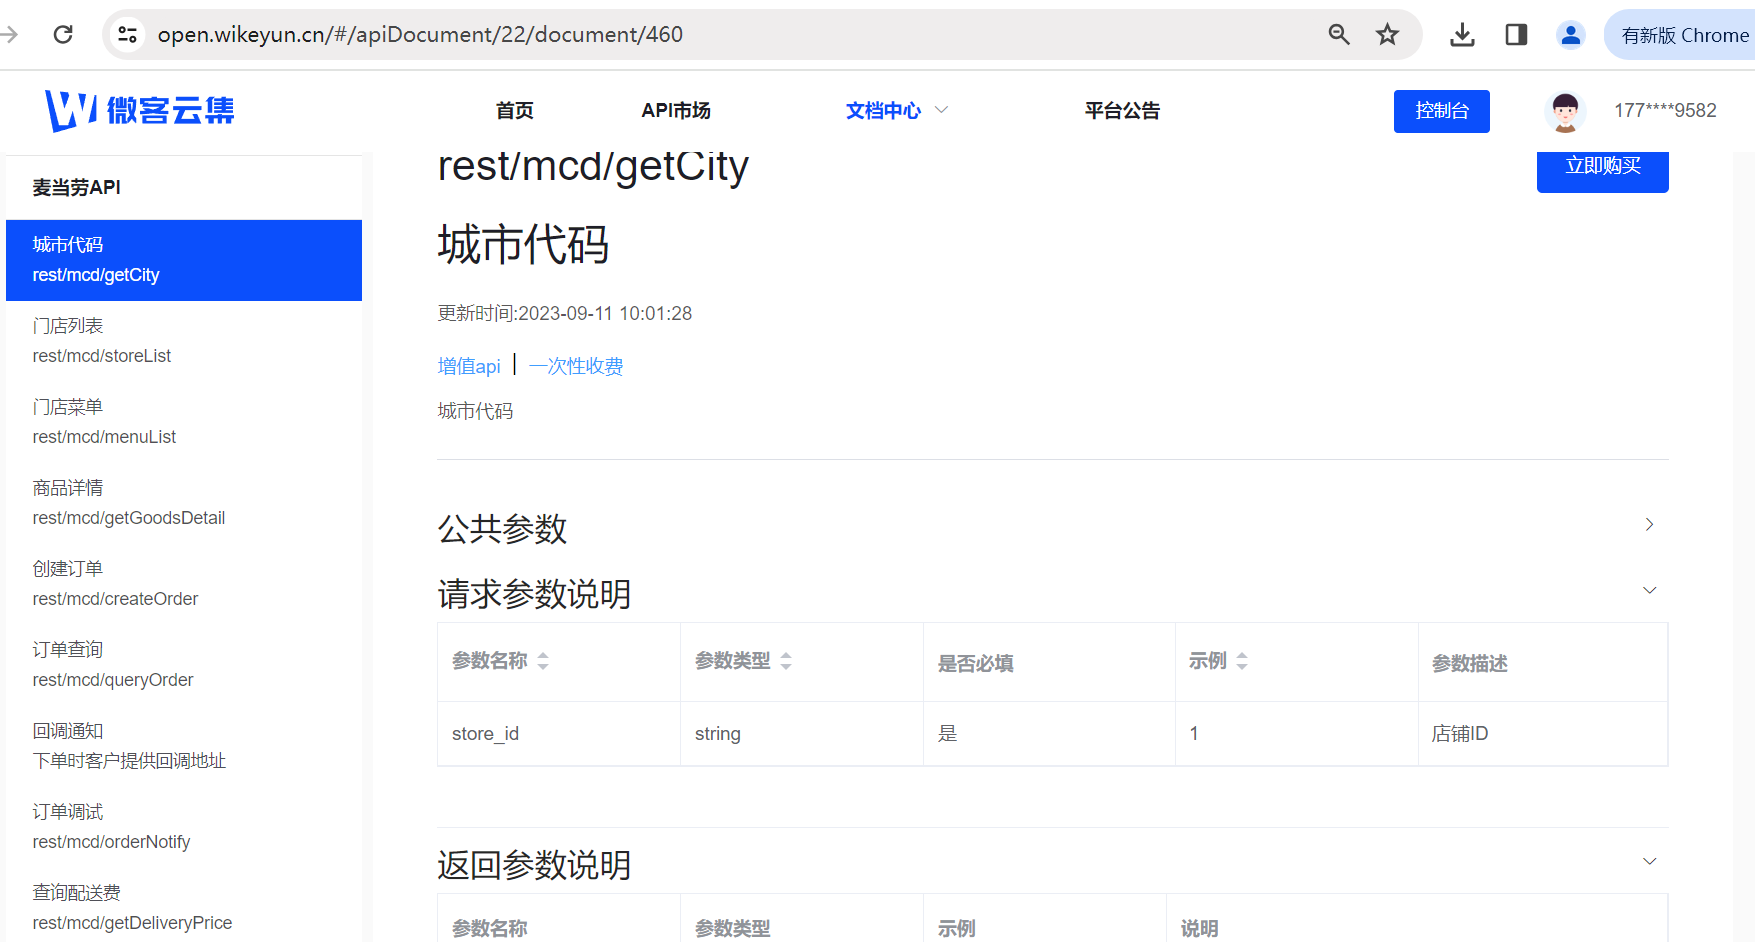
Task: Click user avatar next to 177****9582
Action: click(x=1565, y=111)
